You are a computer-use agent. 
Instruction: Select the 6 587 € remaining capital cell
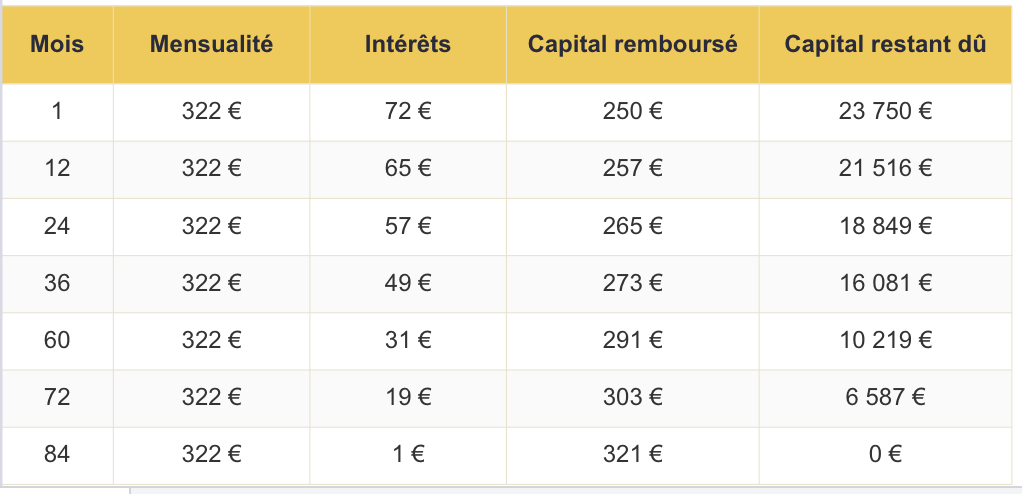tap(885, 398)
